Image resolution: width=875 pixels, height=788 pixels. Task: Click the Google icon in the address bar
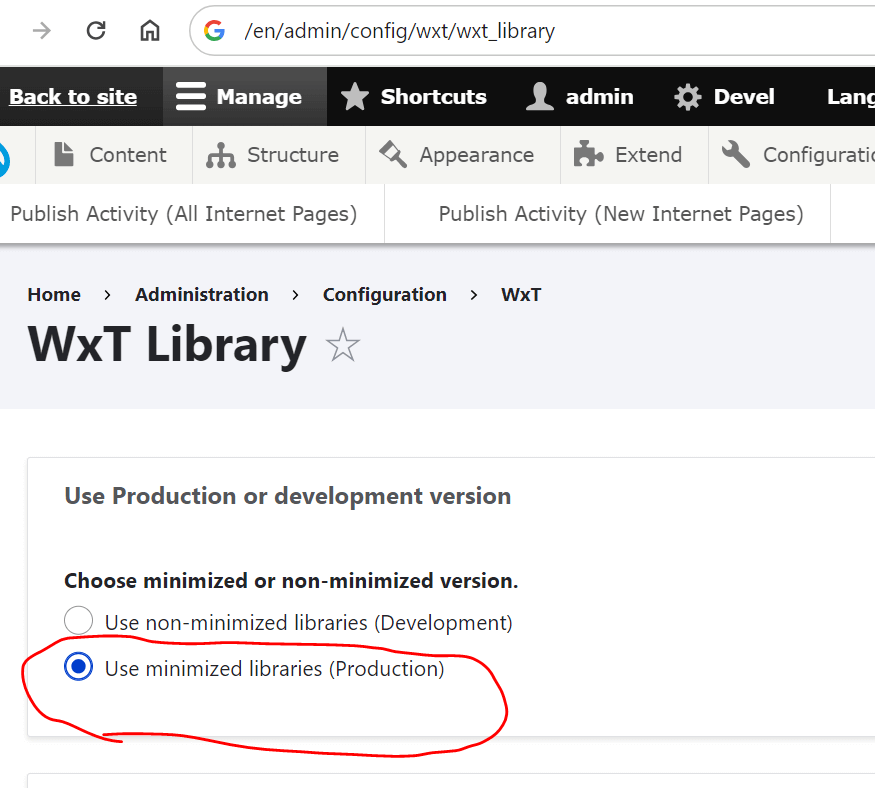coord(214,31)
